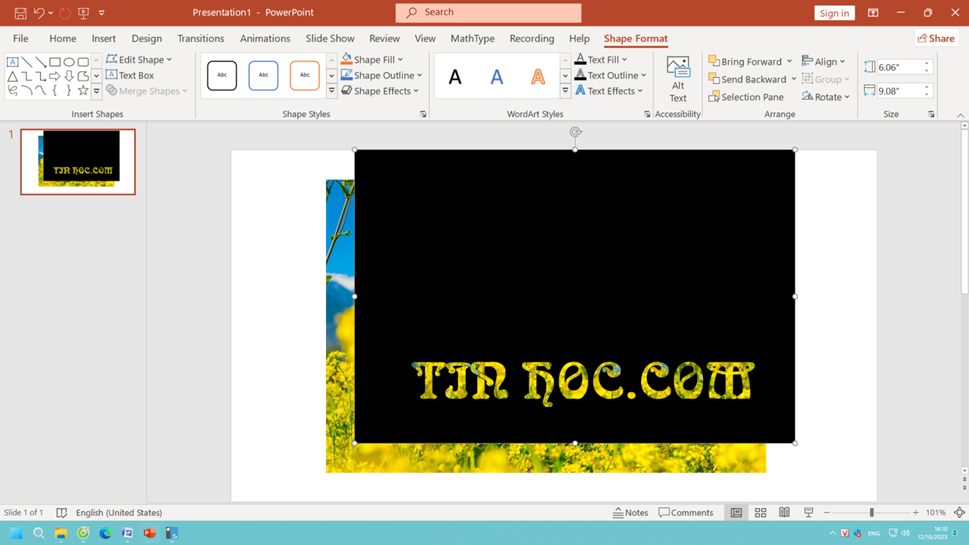Click the Text Box tool
This screenshot has width=969, height=545.
tap(130, 75)
